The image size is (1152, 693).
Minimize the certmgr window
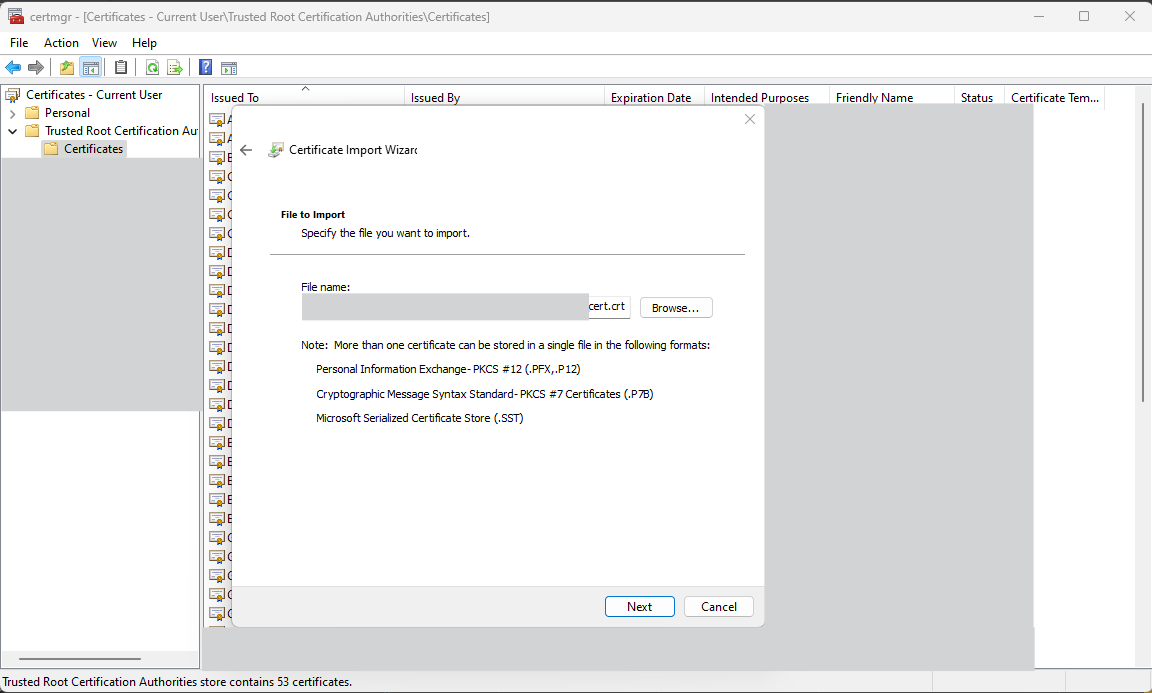coord(1039,16)
